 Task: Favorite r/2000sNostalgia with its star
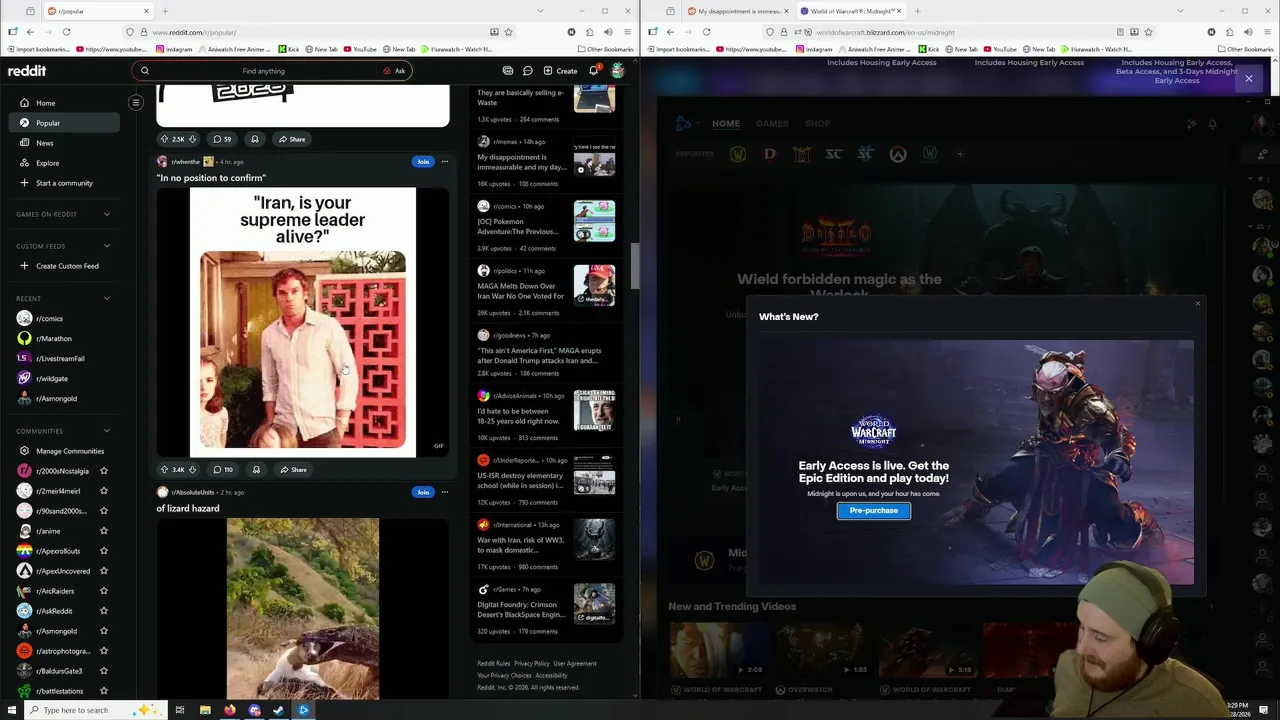pos(104,471)
